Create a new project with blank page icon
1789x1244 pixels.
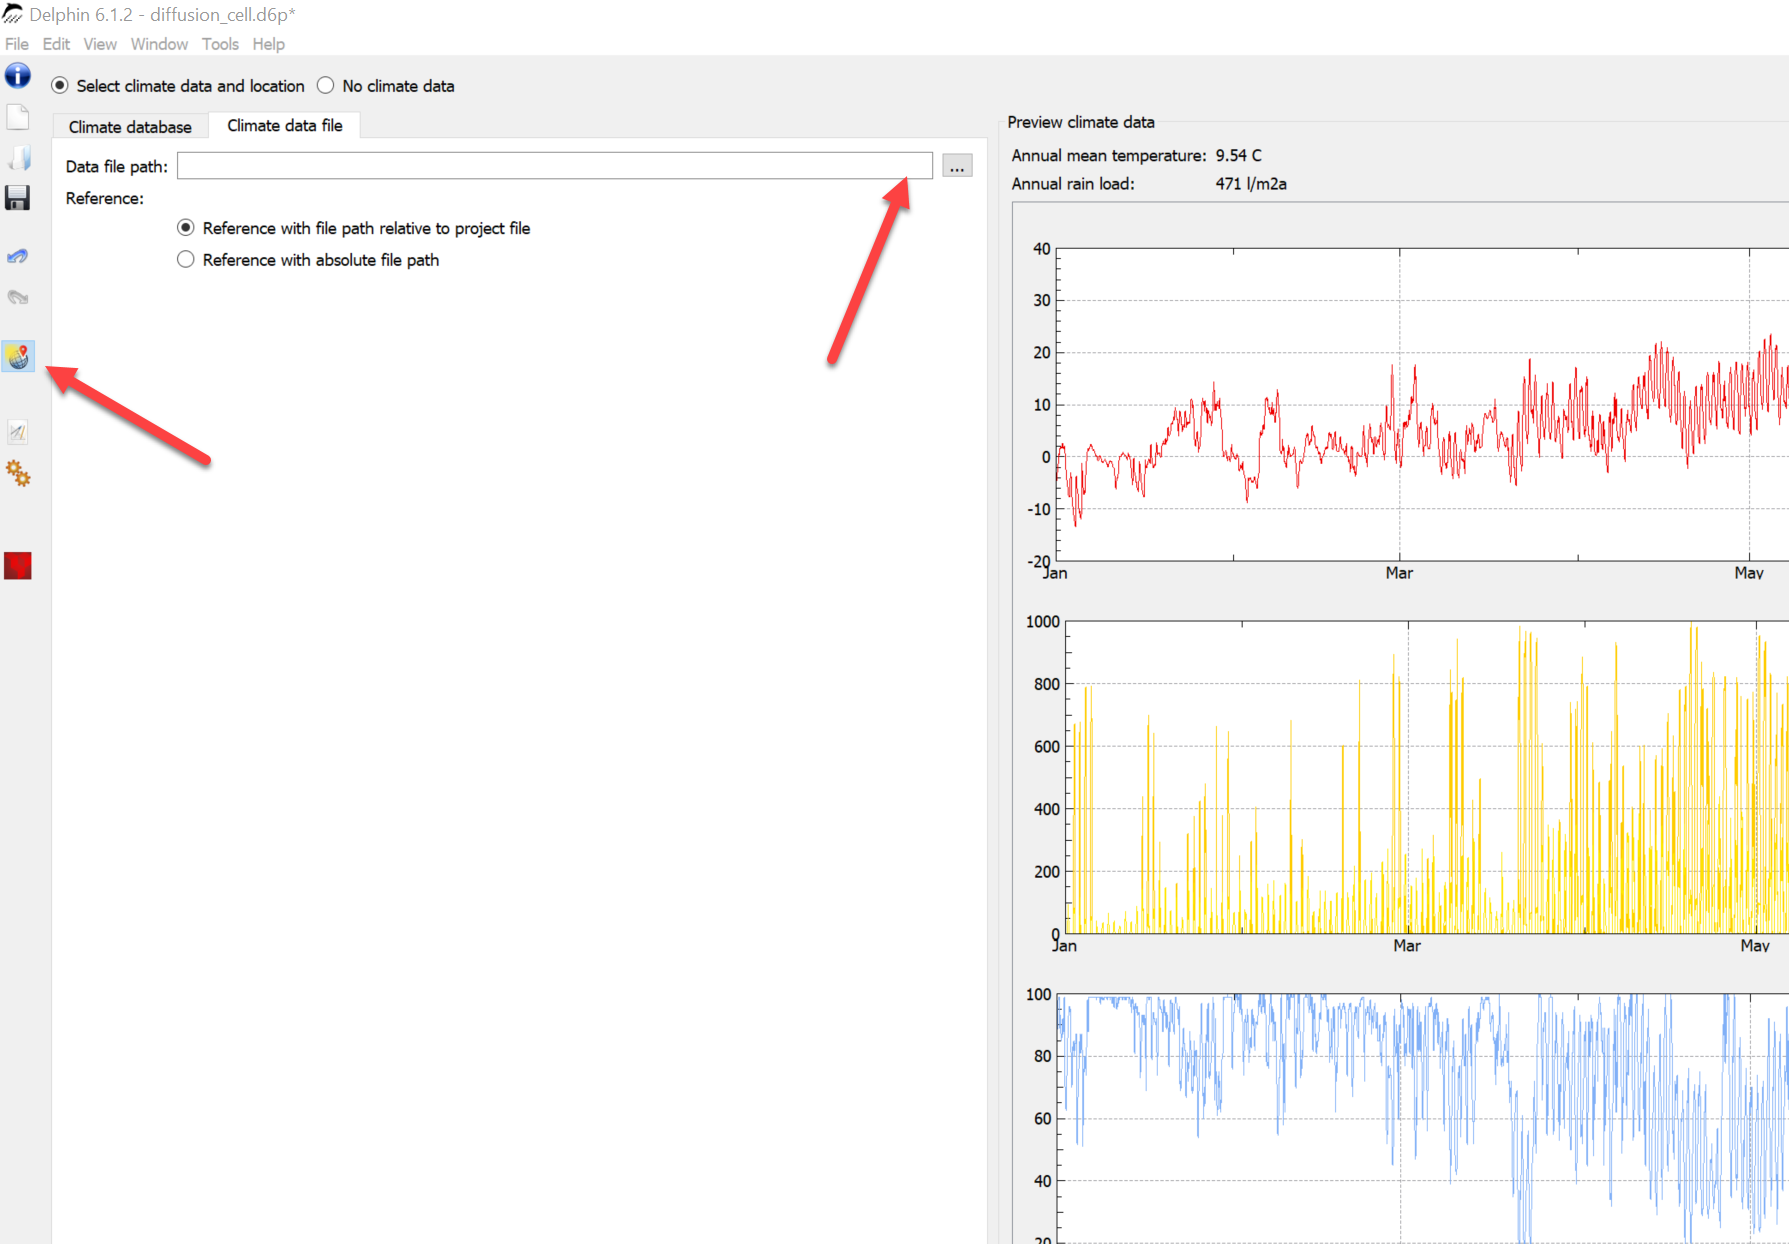click(18, 117)
